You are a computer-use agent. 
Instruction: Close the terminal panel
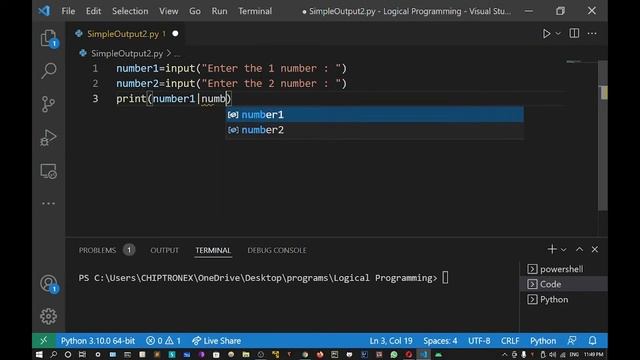pos(595,249)
